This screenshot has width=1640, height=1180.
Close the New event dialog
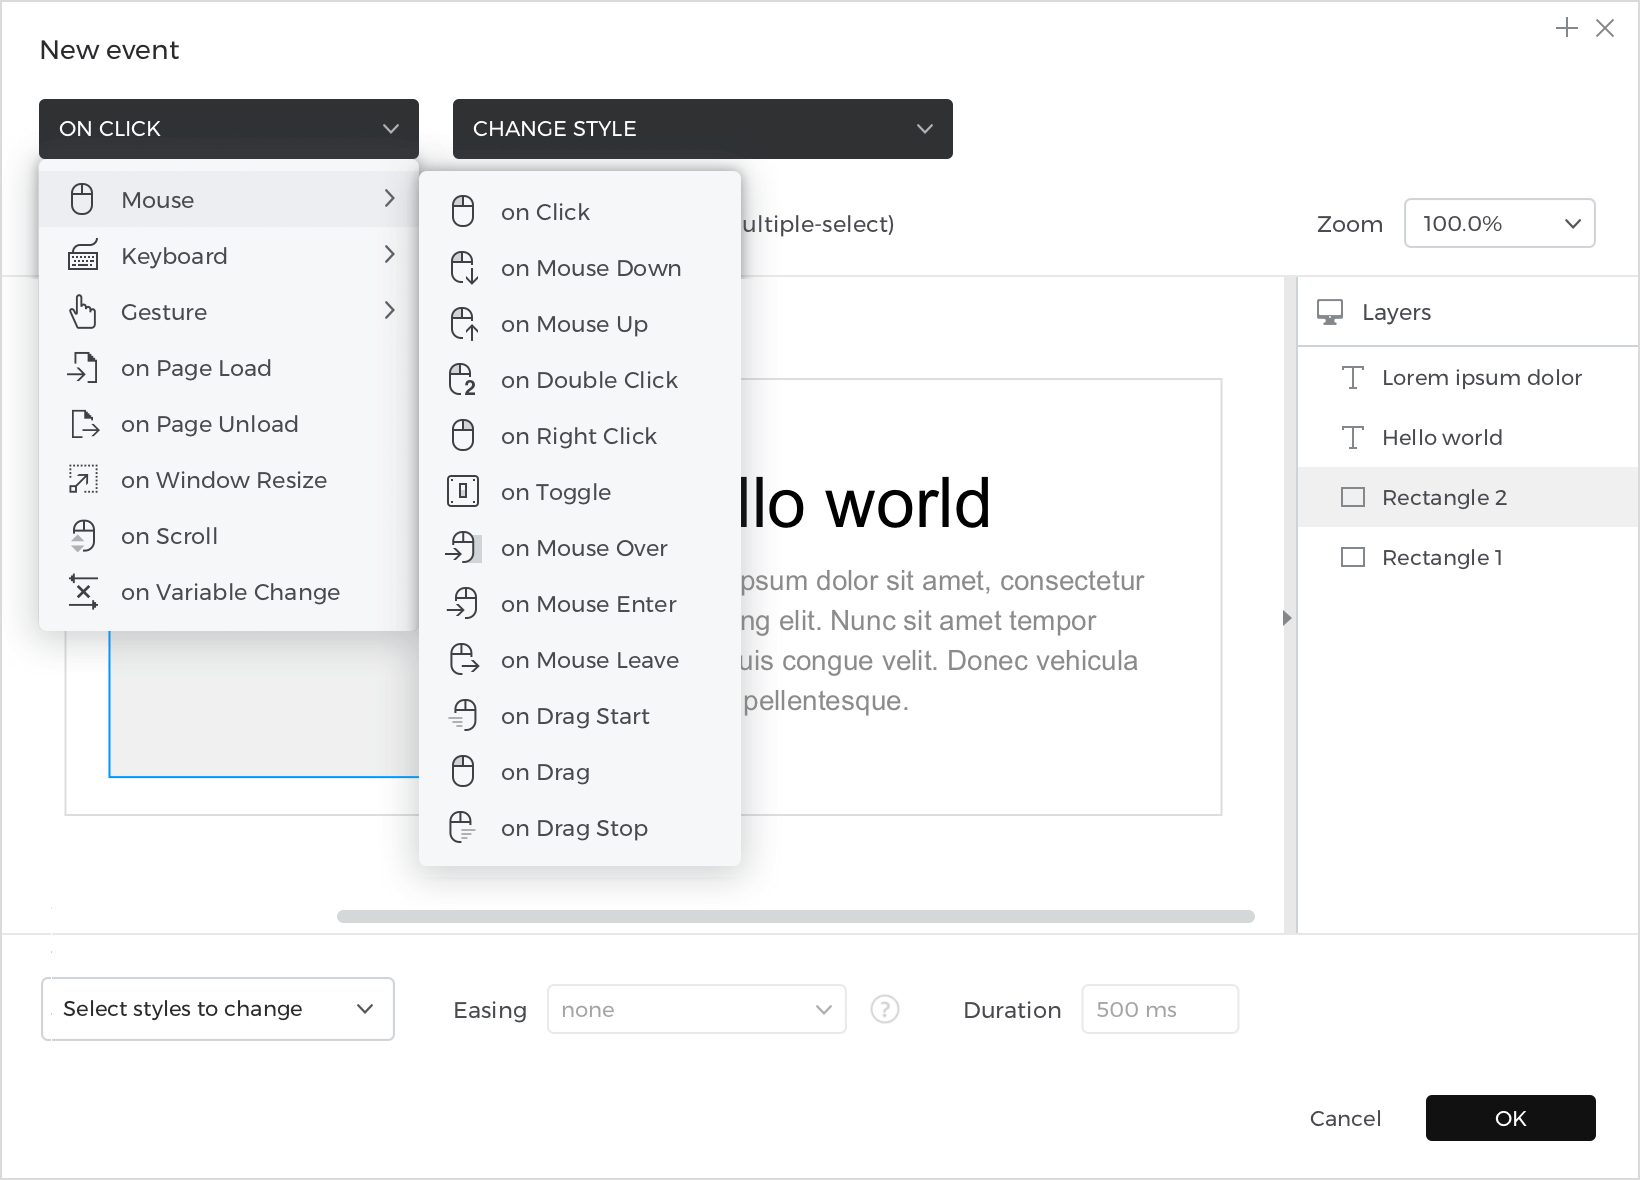(1605, 28)
